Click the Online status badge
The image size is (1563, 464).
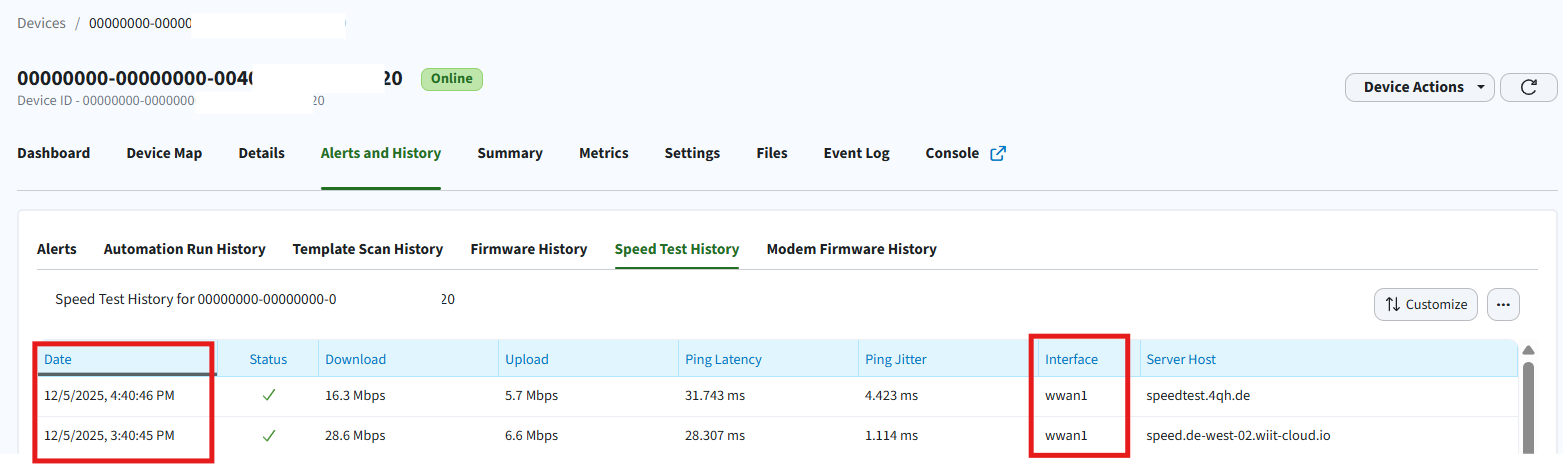click(451, 79)
